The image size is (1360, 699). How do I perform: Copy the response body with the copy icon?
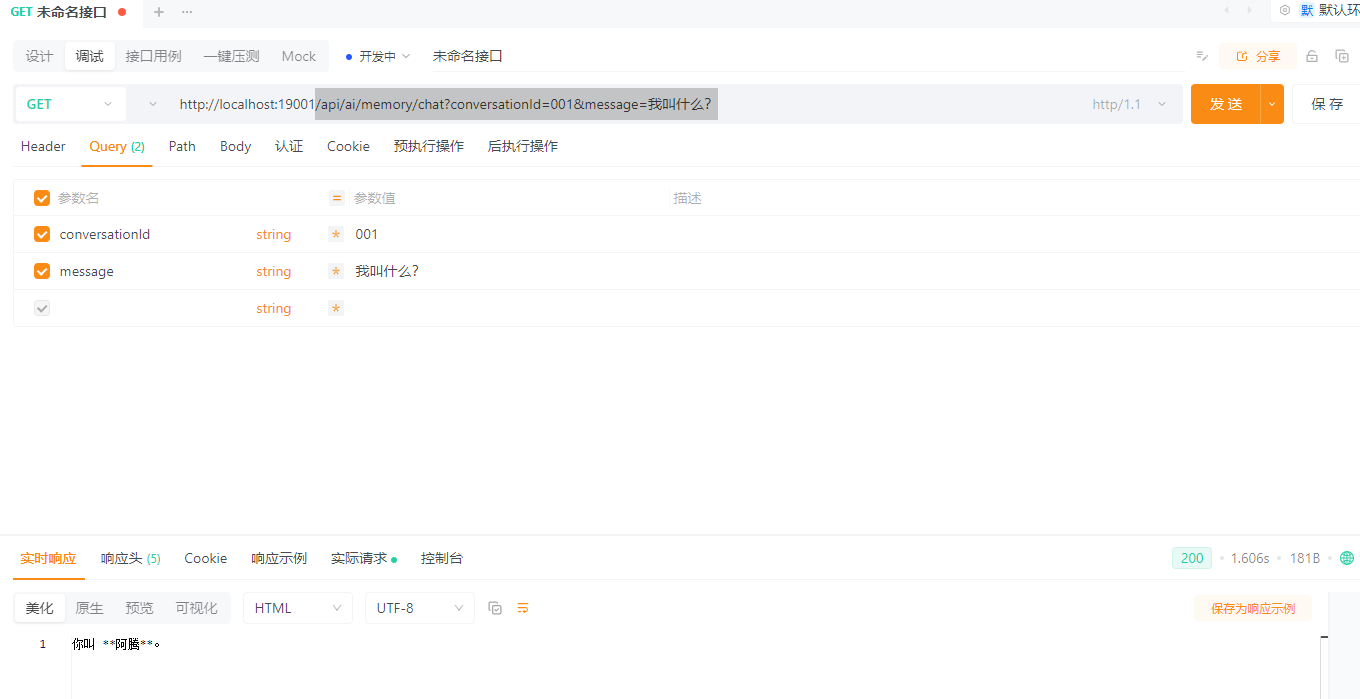tap(495, 608)
